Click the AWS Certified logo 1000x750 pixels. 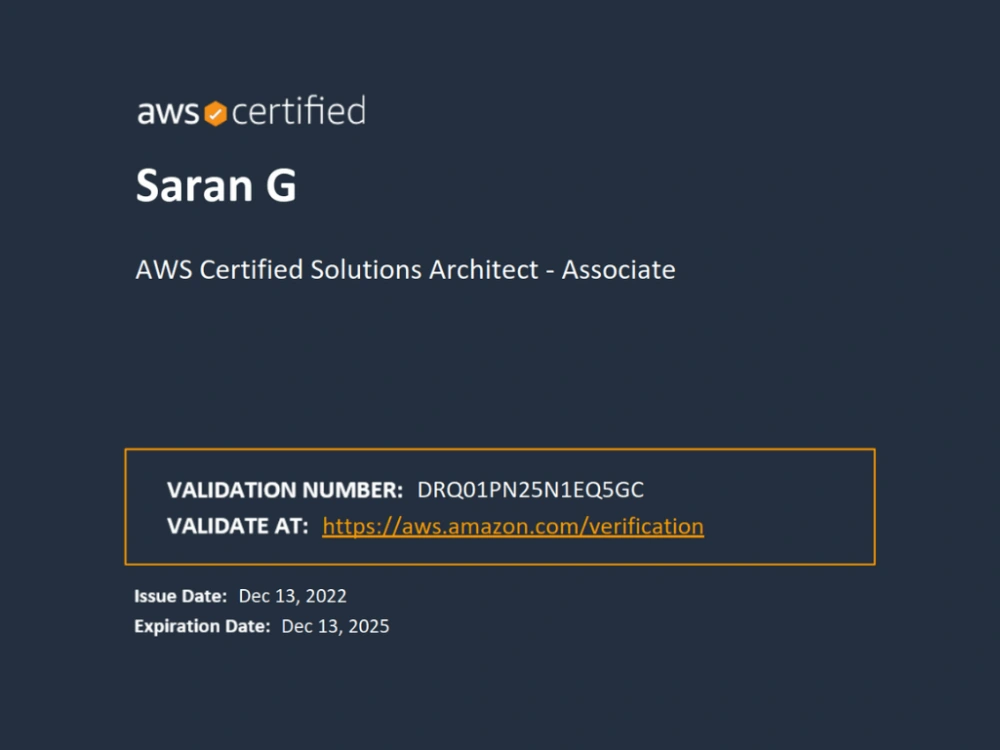pyautogui.click(x=251, y=112)
